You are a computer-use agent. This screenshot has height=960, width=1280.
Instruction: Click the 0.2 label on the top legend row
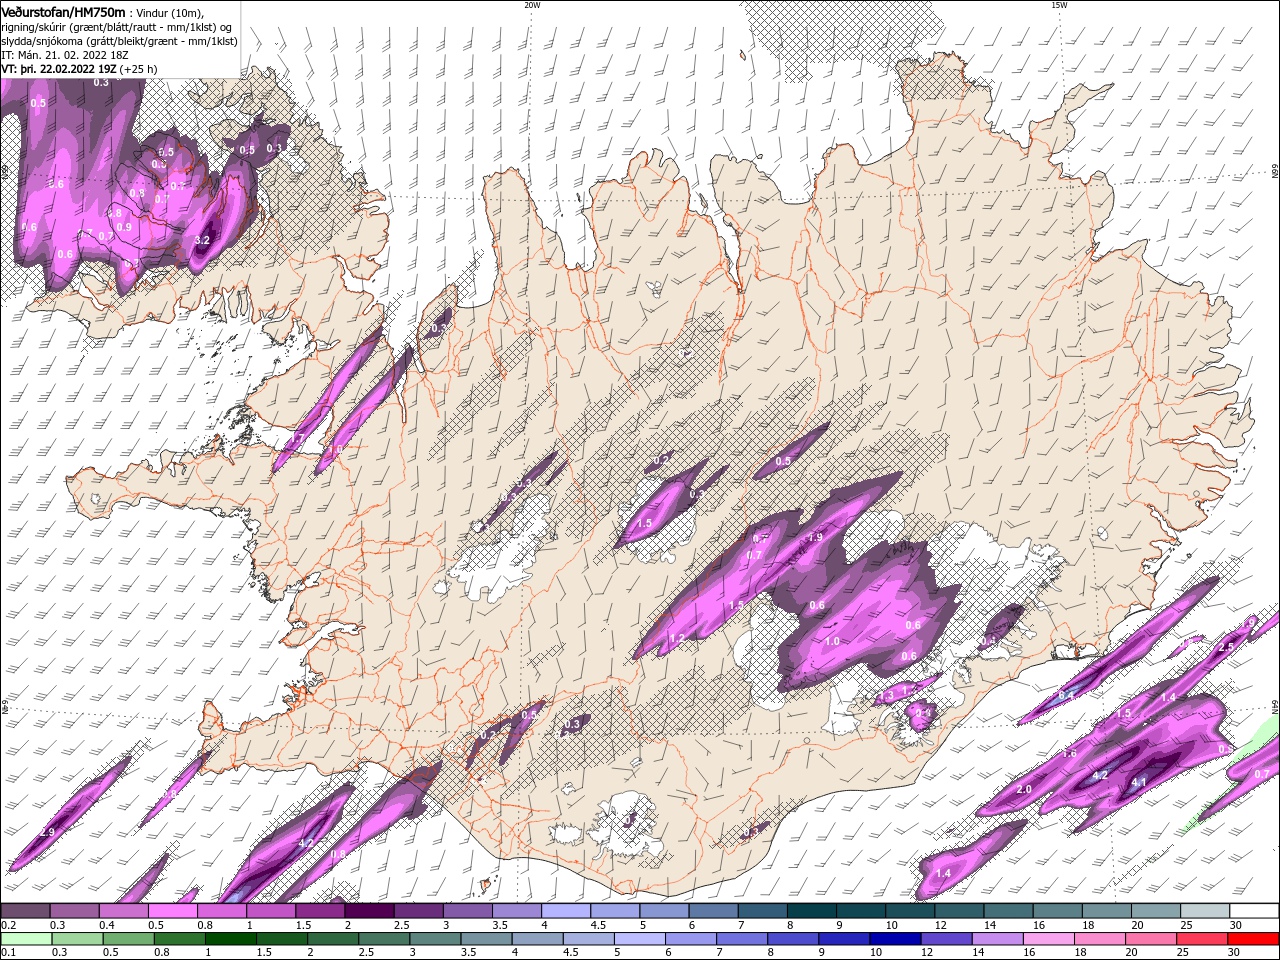point(7,926)
